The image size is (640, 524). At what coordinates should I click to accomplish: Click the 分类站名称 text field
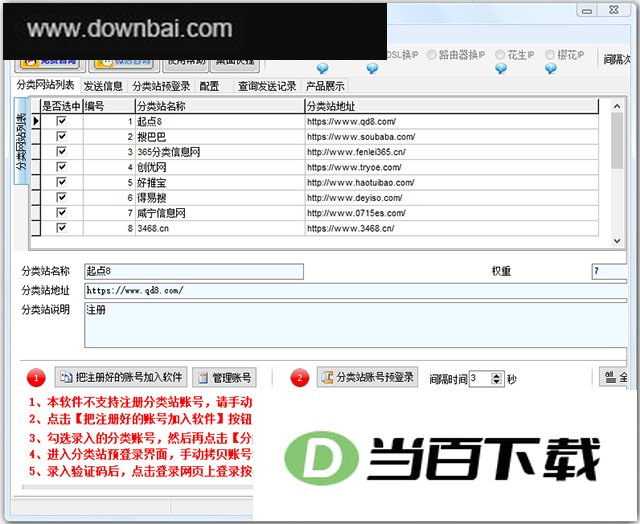194,271
